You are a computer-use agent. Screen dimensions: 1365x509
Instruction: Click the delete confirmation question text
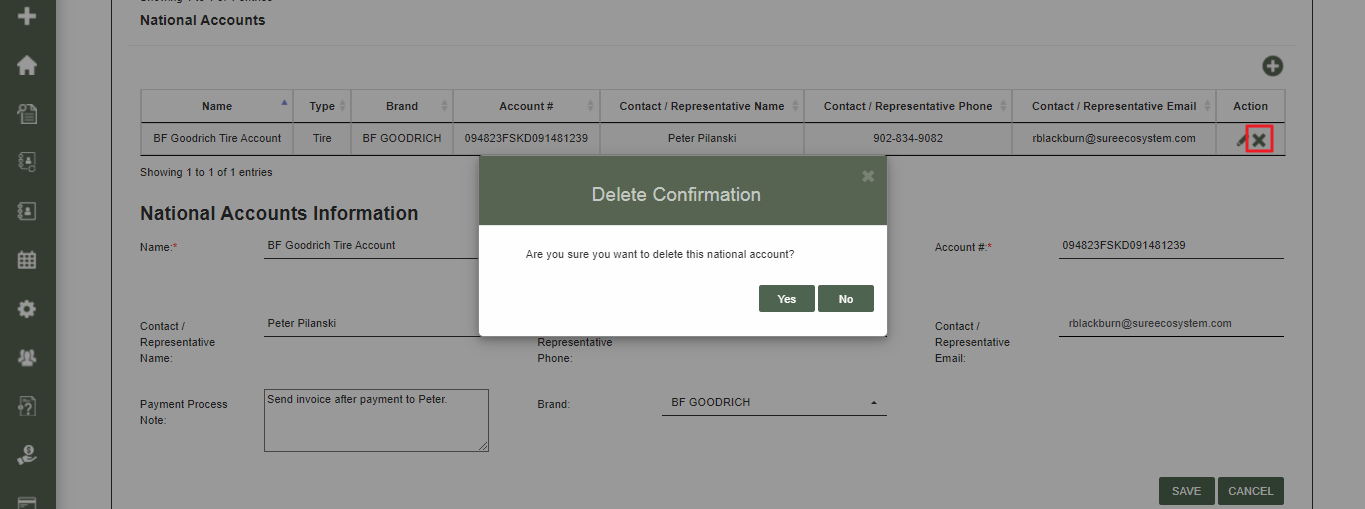click(660, 255)
